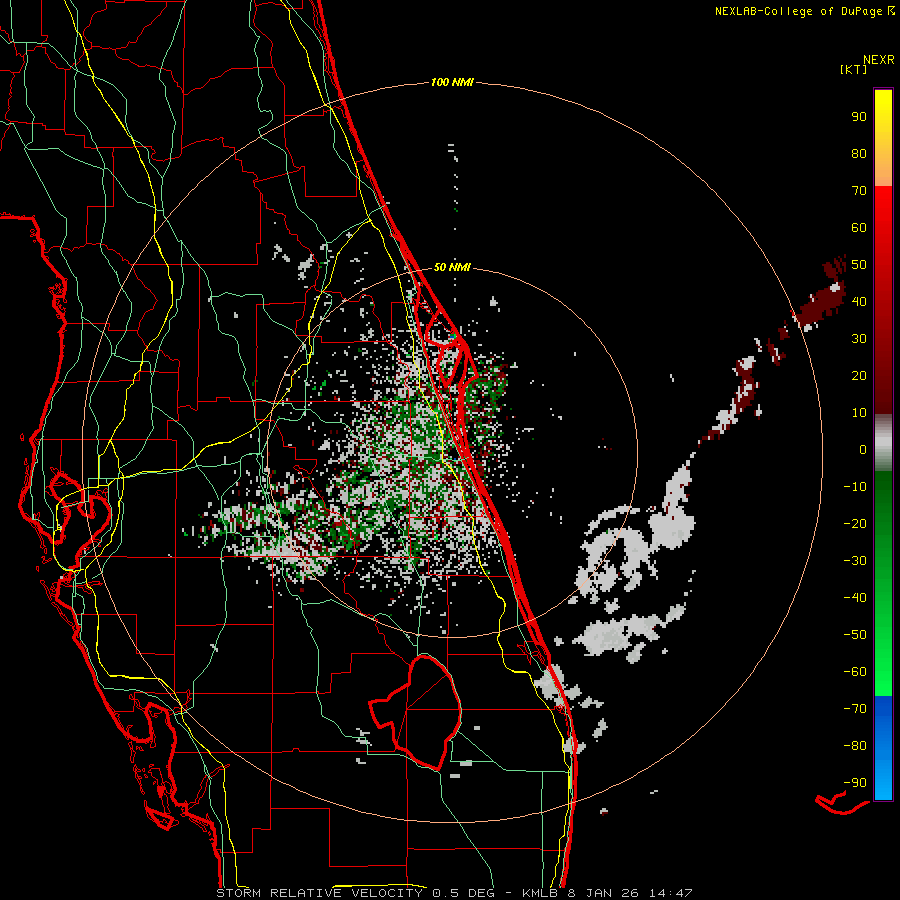
Task: Click the 50 value on velocity scale
Action: (x=859, y=265)
